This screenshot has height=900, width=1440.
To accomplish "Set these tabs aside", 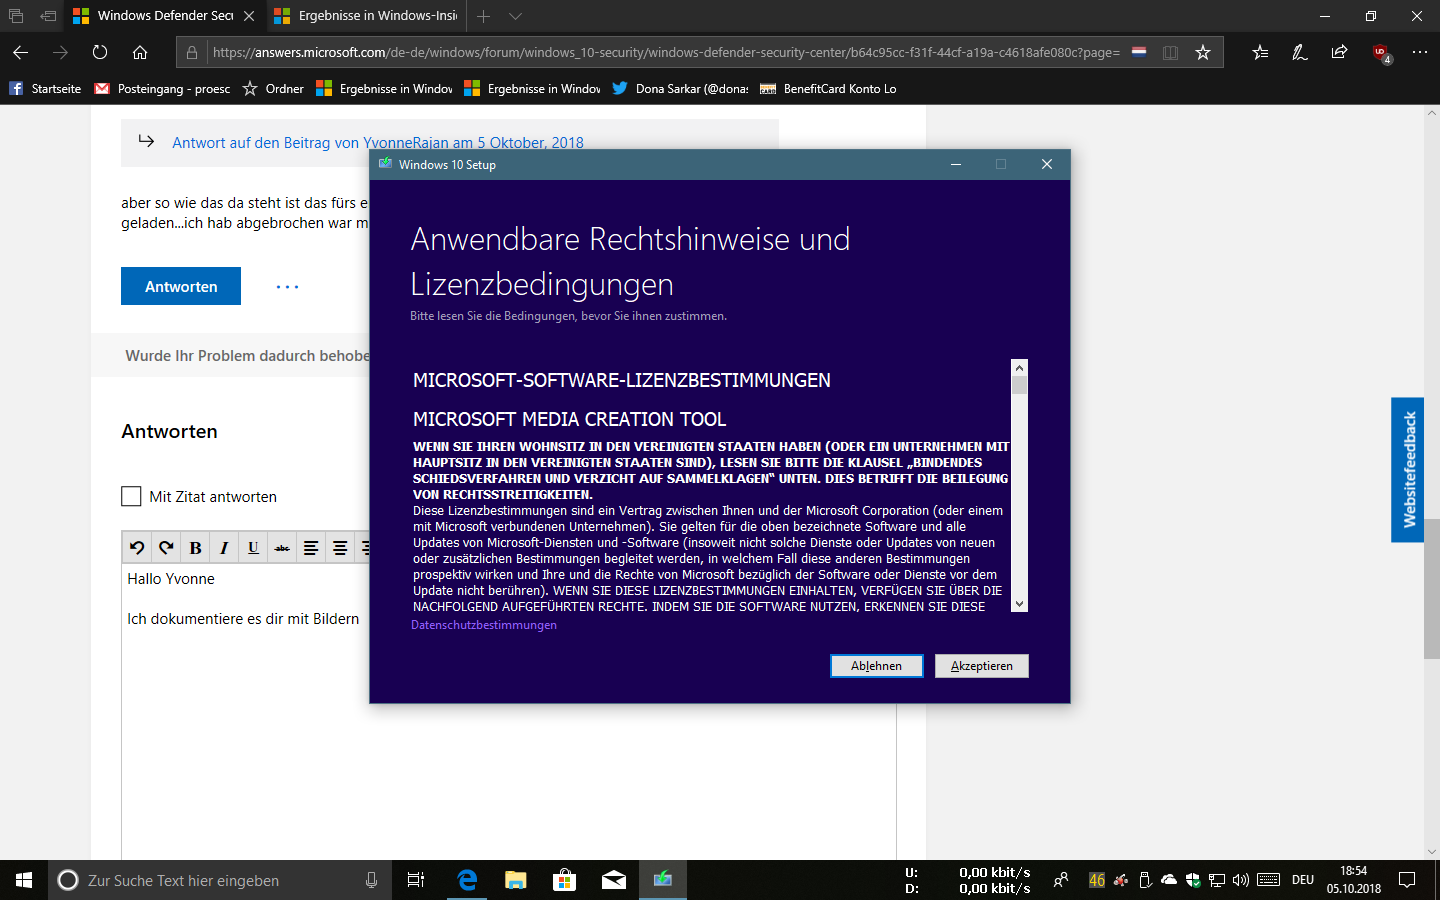I will tap(48, 16).
